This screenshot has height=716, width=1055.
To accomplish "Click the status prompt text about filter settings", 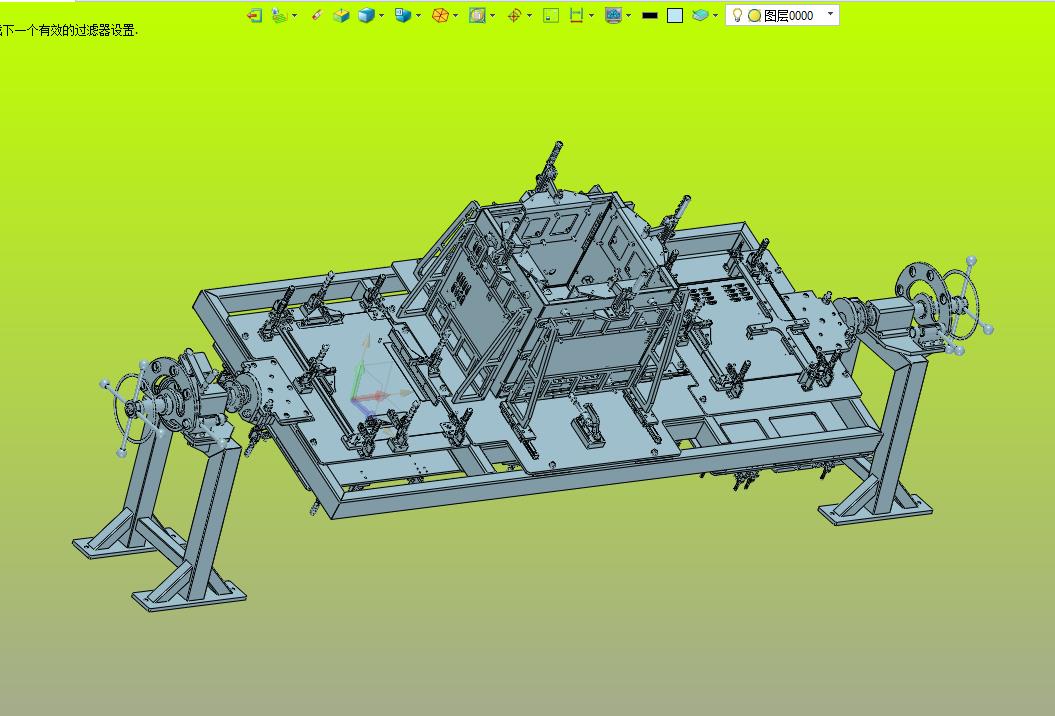I will coord(69,30).
